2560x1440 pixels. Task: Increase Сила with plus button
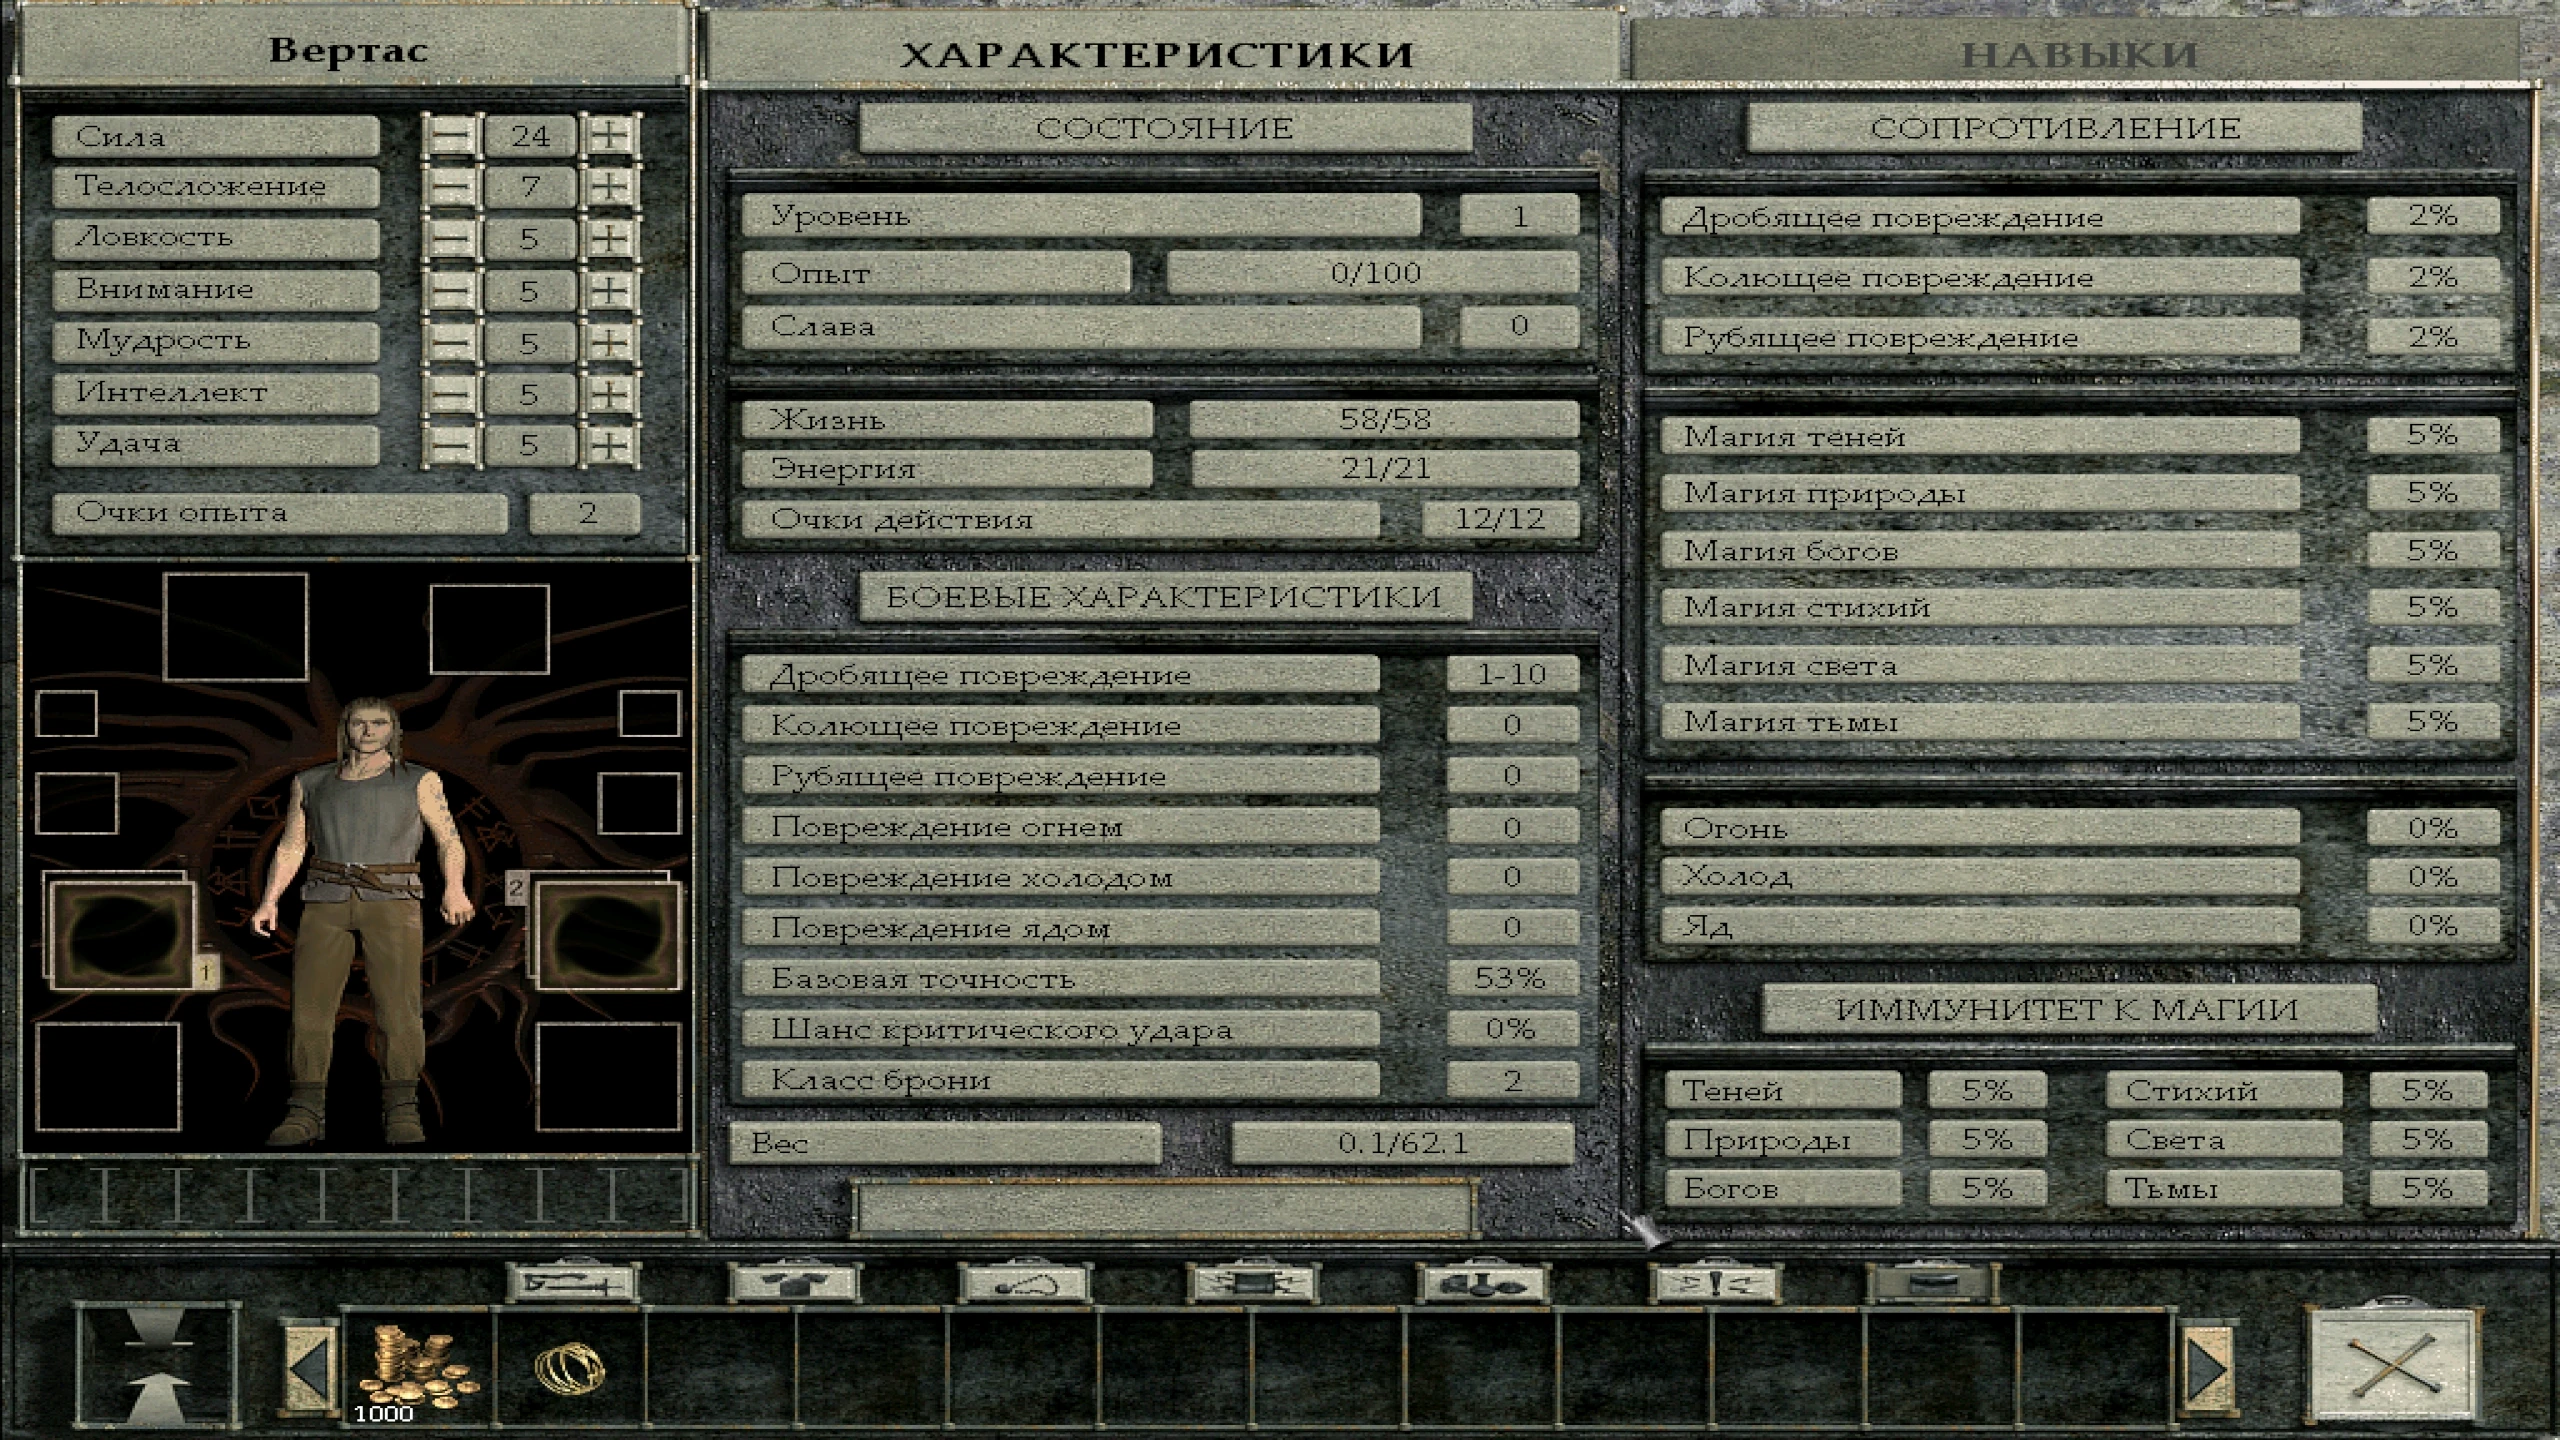coord(609,135)
